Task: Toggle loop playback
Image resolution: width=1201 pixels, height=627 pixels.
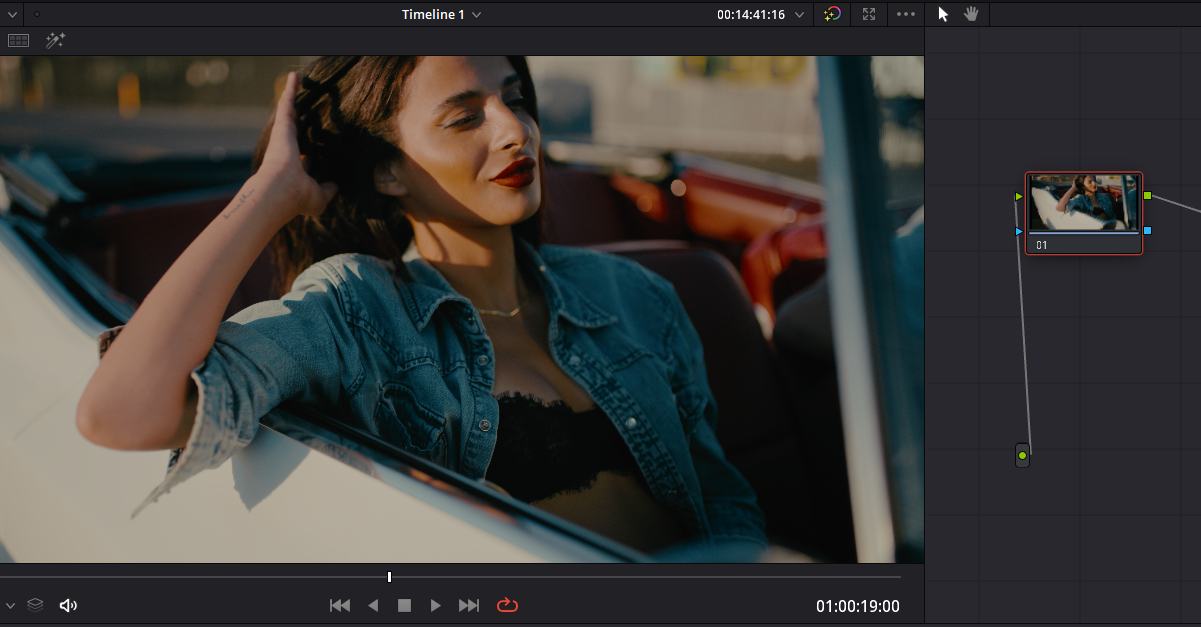Action: pos(507,605)
